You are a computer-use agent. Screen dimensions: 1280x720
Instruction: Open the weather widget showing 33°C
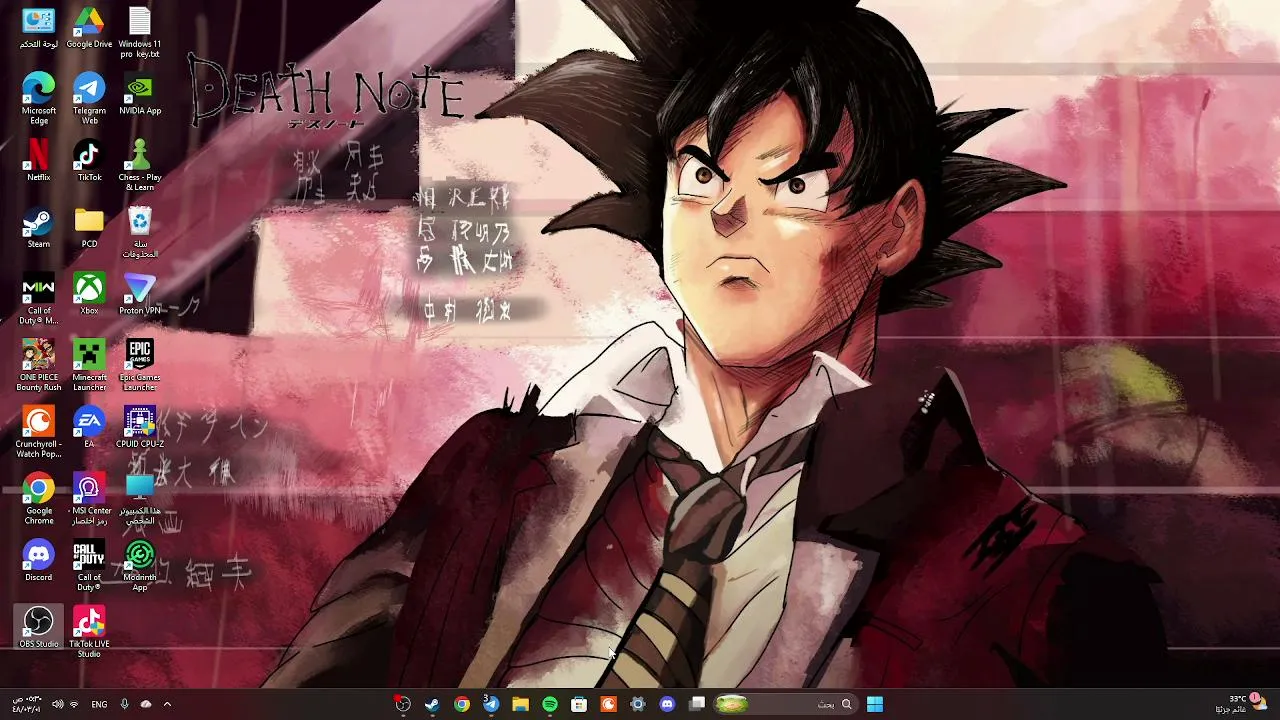tap(1240, 704)
